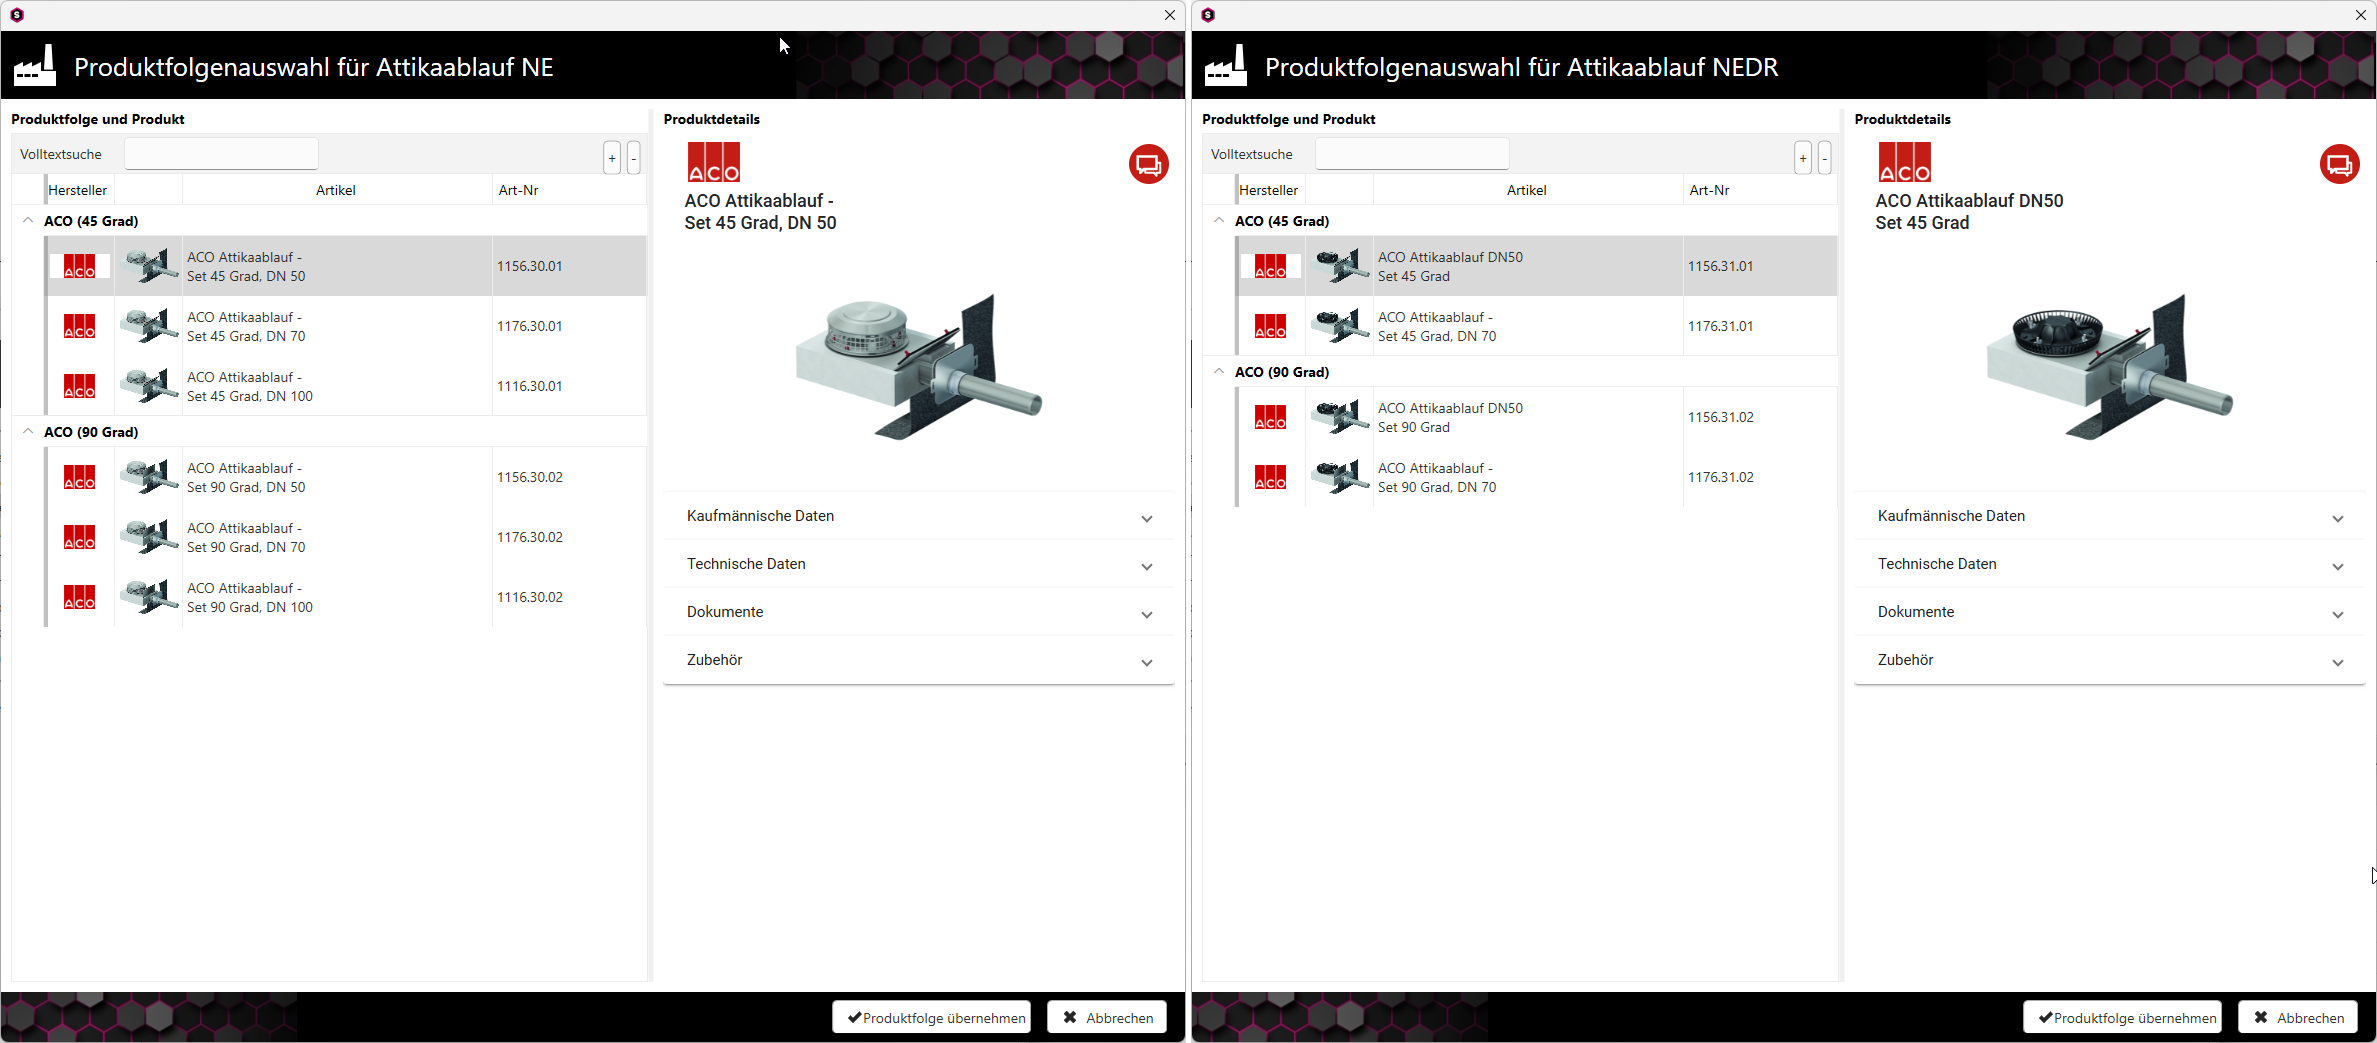This screenshot has width=2377, height=1043.
Task: Click app icon in NE window title bar
Action: [x=17, y=15]
